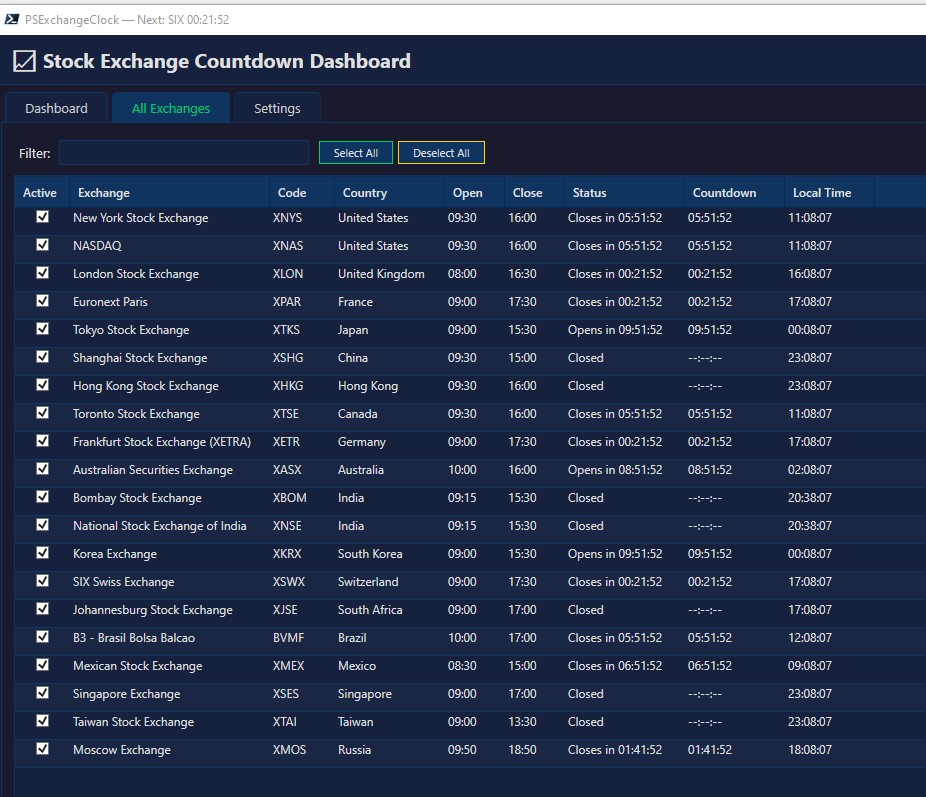The height and width of the screenshot is (797, 926).
Task: Sort by the Exchange column header
Action: click(x=169, y=192)
